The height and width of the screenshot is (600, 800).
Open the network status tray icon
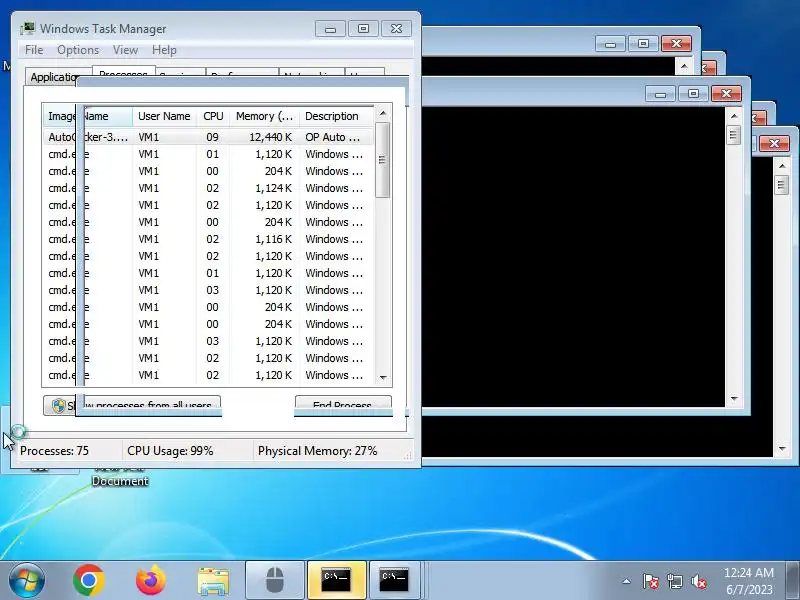point(675,581)
